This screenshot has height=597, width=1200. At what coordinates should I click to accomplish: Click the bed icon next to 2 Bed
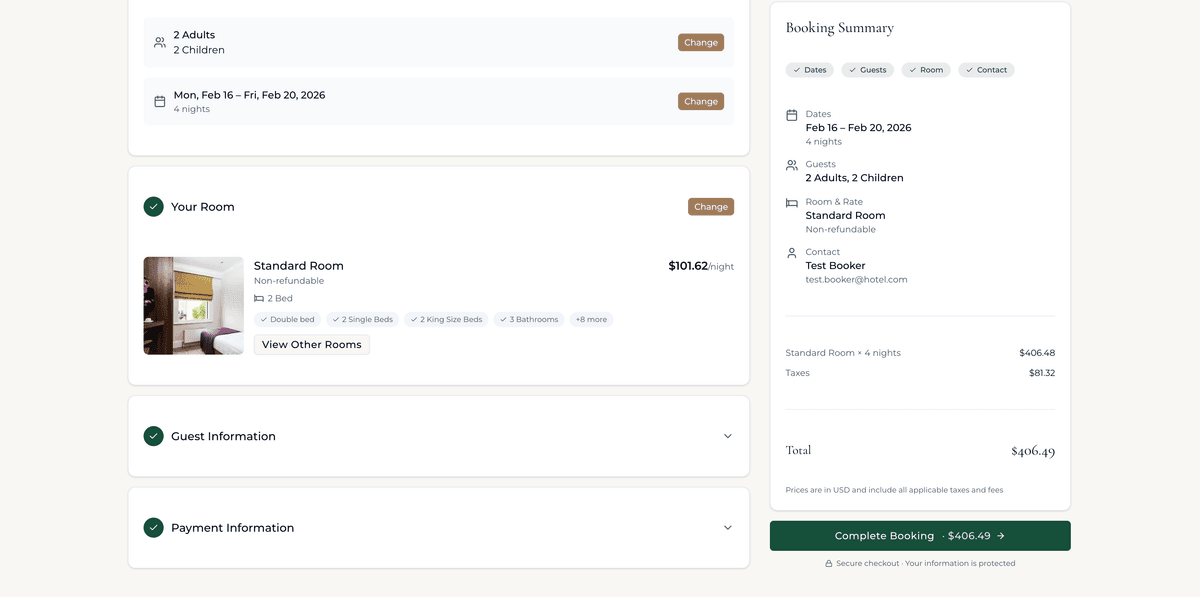coord(258,297)
